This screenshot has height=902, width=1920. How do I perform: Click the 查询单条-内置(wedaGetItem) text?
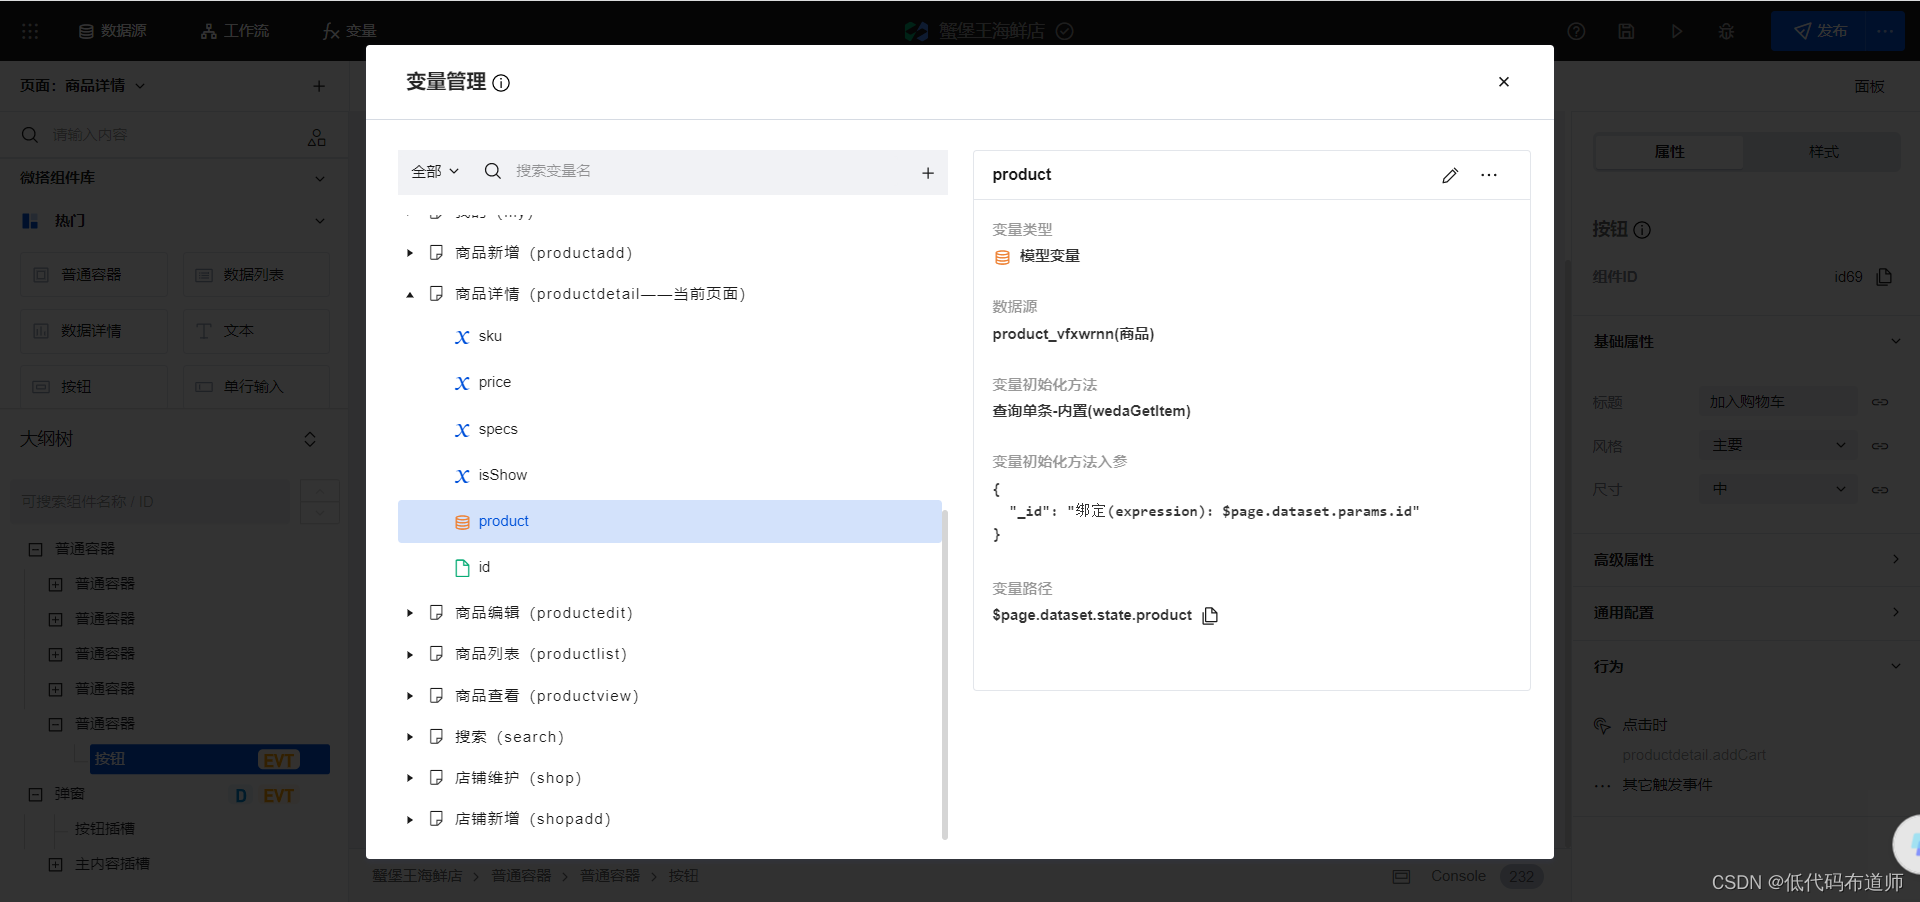1091,411
